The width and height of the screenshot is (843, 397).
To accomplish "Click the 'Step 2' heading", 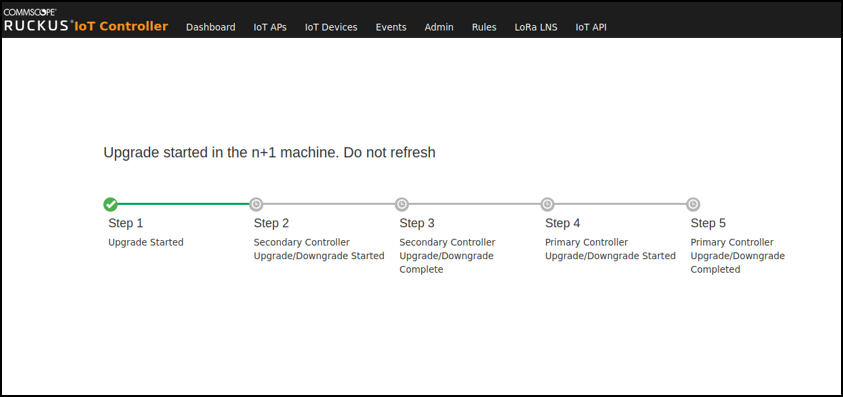I will (272, 223).
